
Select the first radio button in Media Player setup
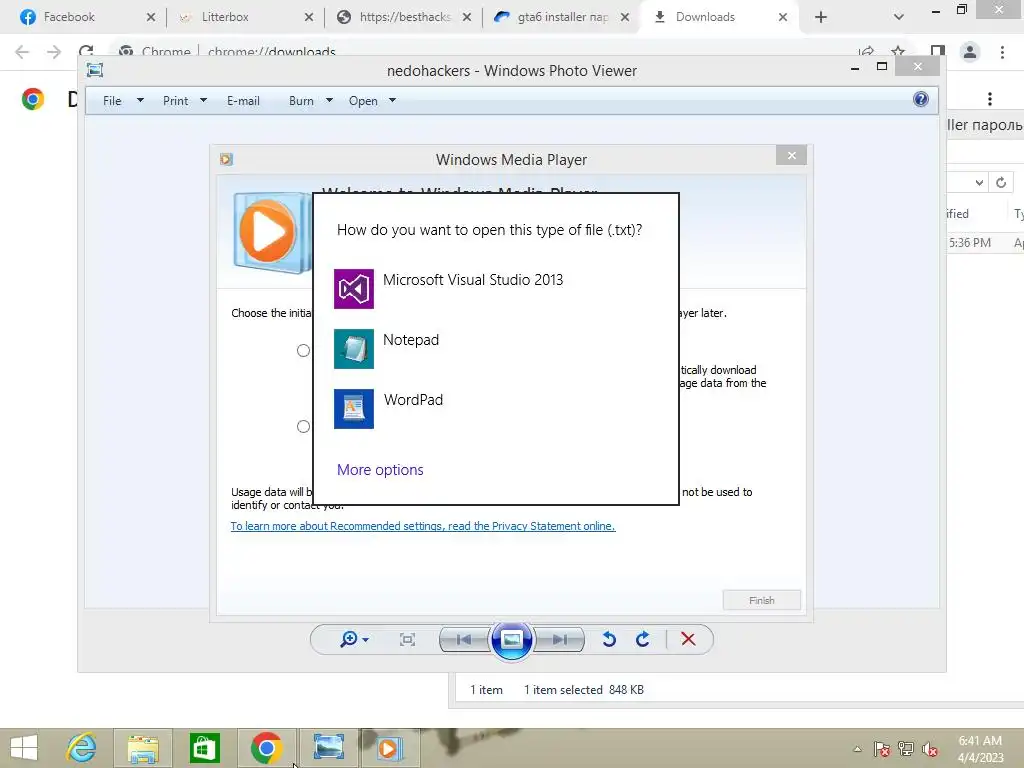[303, 351]
